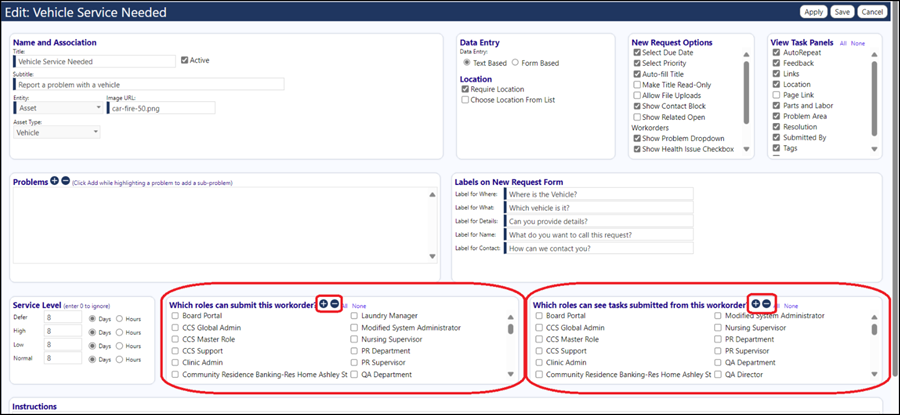The image size is (900, 415).
Task: Edit the Low service level value
Action: coord(63,346)
